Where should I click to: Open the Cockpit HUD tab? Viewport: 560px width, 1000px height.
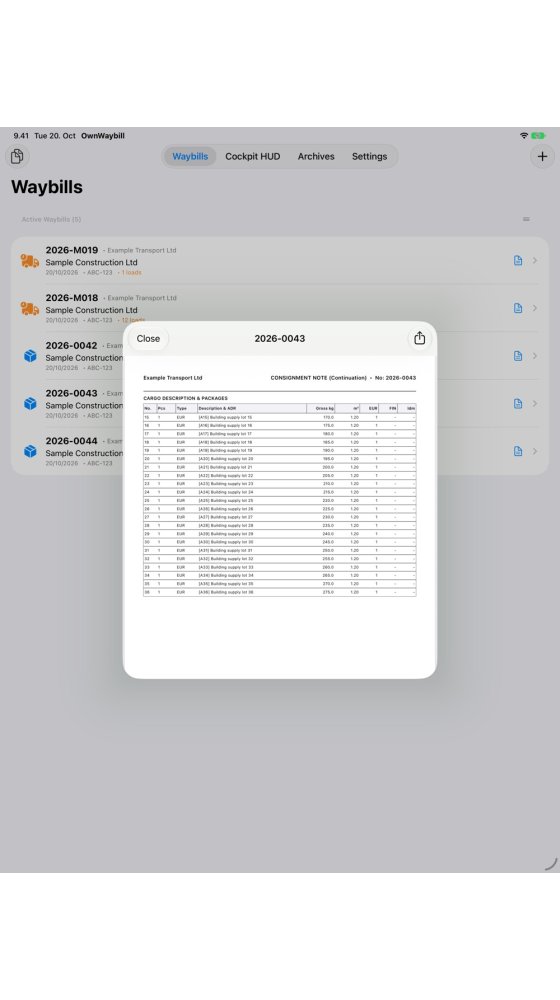pyautogui.click(x=253, y=156)
